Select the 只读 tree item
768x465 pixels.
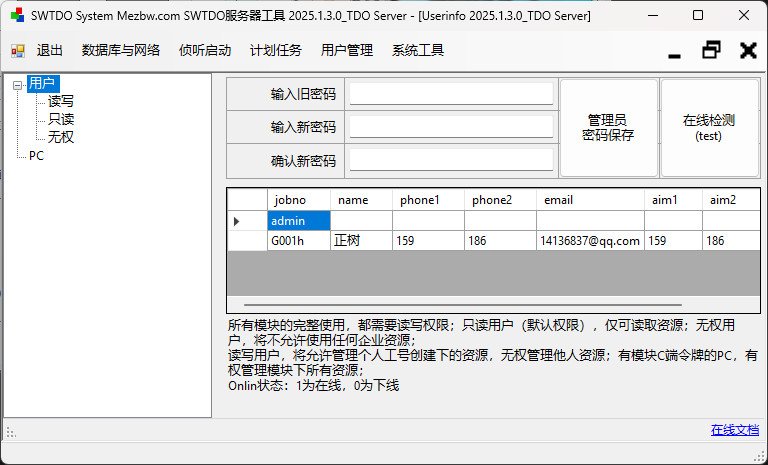click(x=61, y=119)
